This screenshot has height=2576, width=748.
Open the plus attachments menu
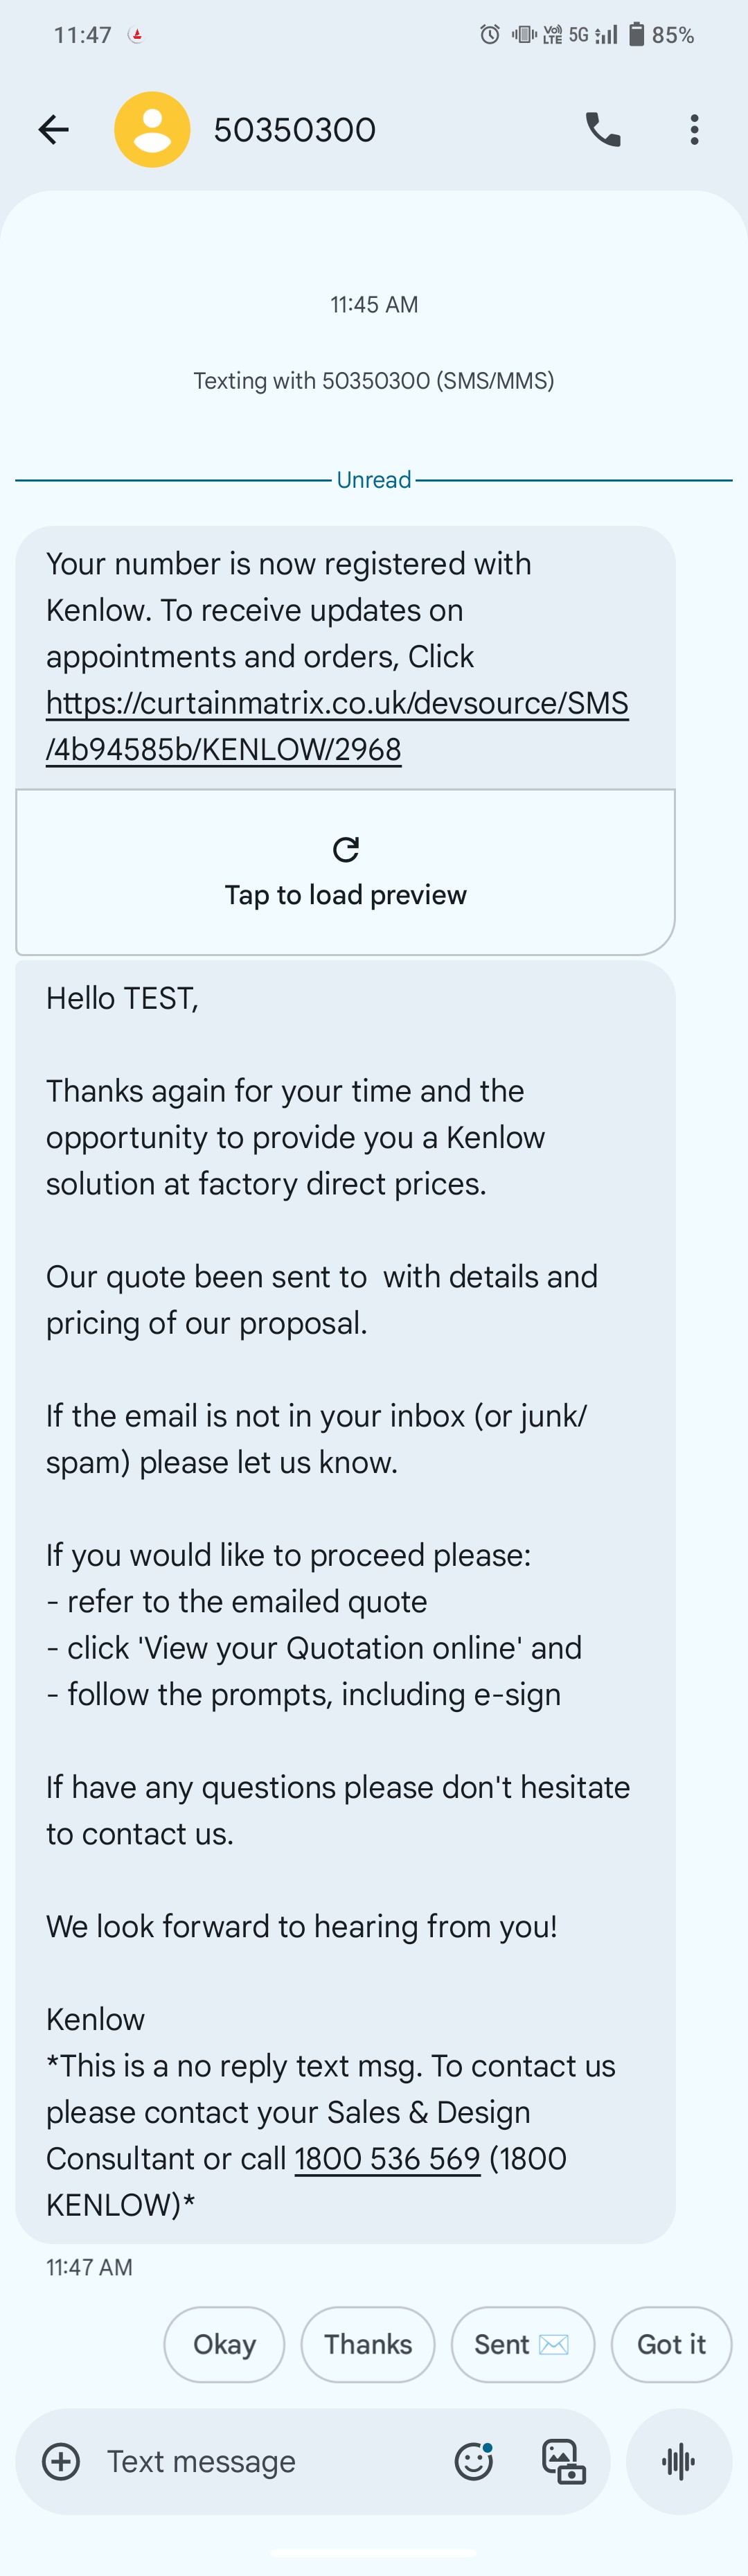tap(61, 2461)
